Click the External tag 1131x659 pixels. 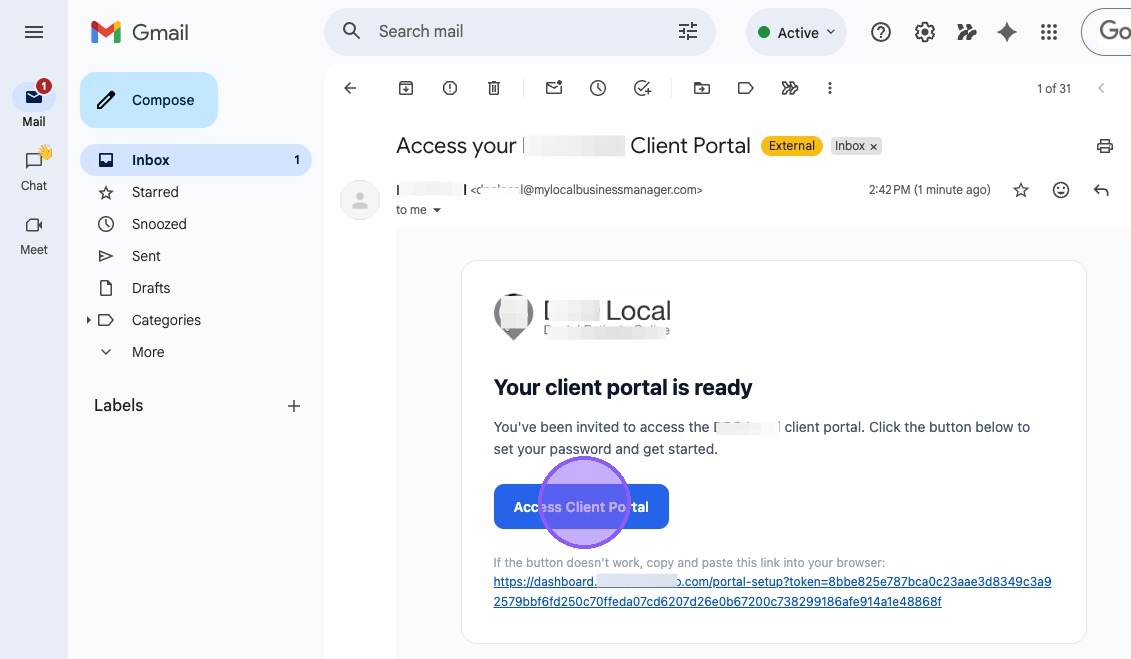(791, 146)
